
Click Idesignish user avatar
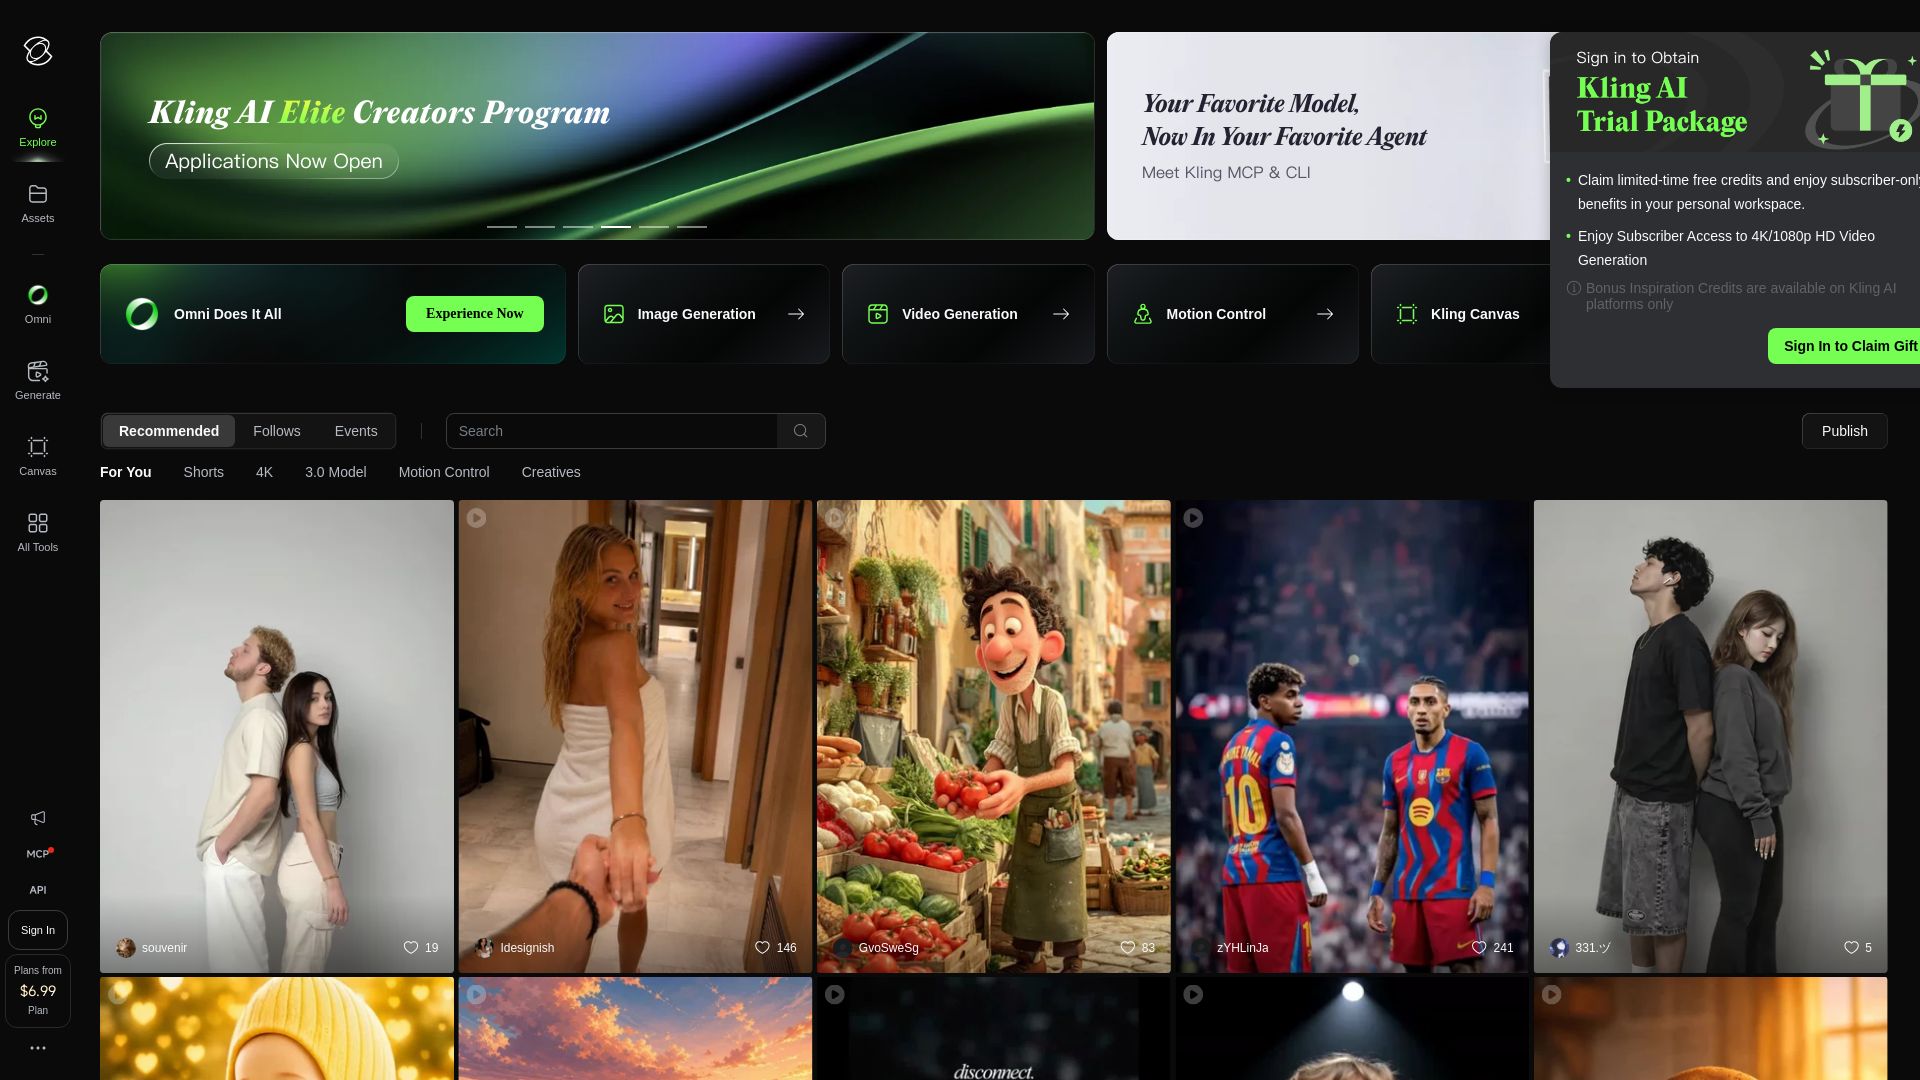pos(484,948)
